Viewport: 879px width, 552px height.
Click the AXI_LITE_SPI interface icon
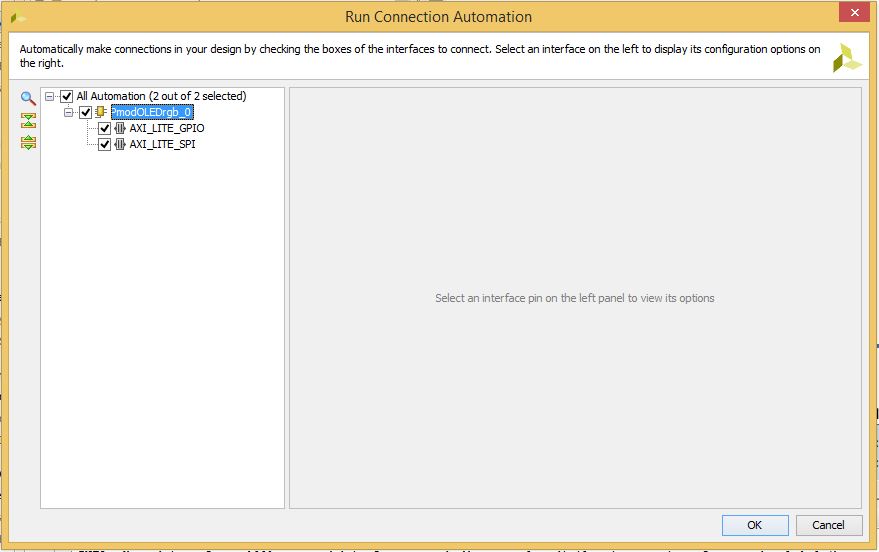point(120,144)
